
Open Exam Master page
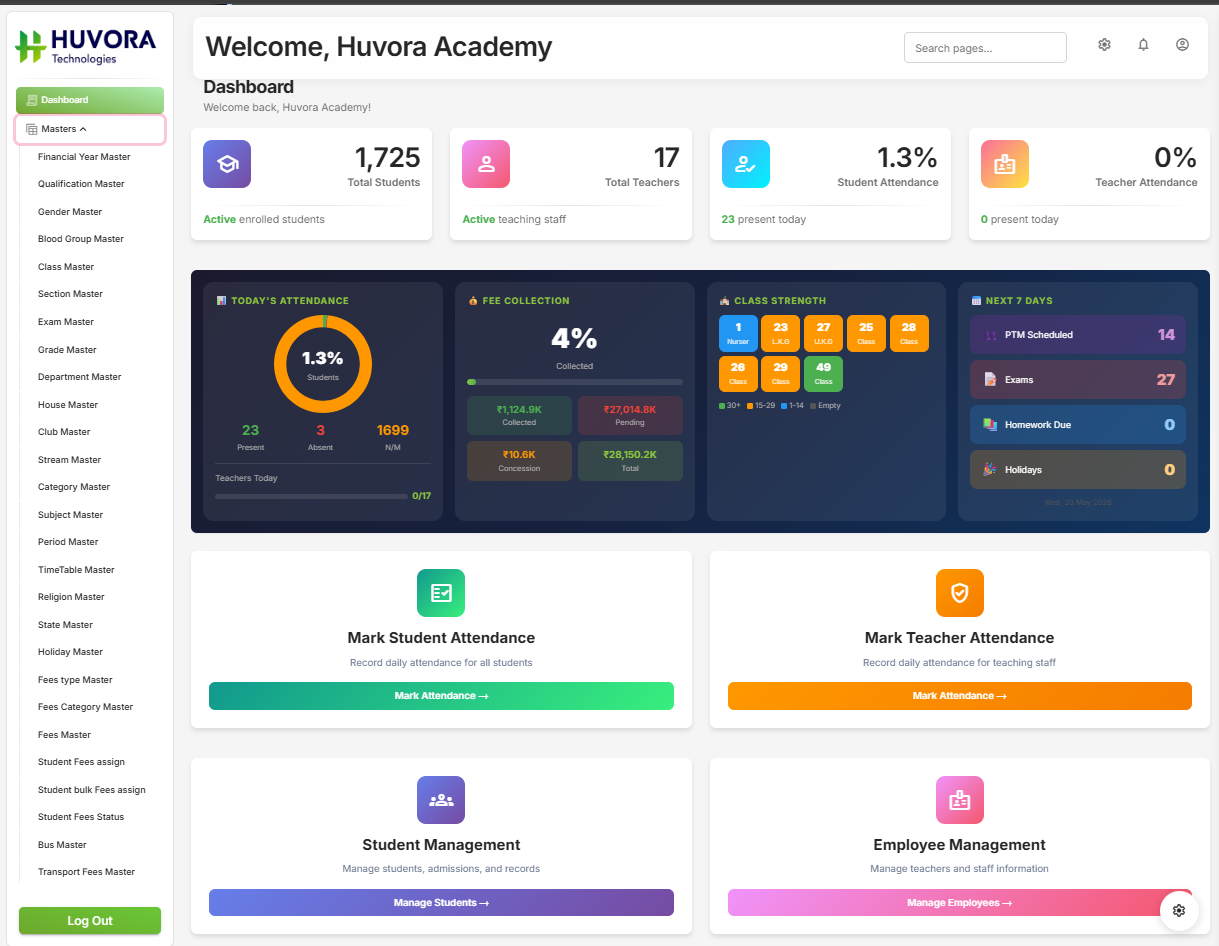point(66,322)
